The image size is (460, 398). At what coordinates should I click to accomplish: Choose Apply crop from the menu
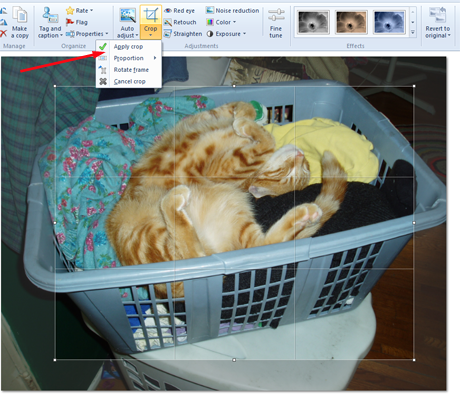point(129,47)
